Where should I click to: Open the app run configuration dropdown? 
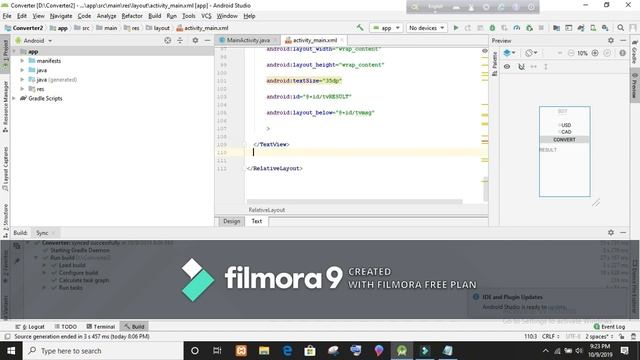386,28
